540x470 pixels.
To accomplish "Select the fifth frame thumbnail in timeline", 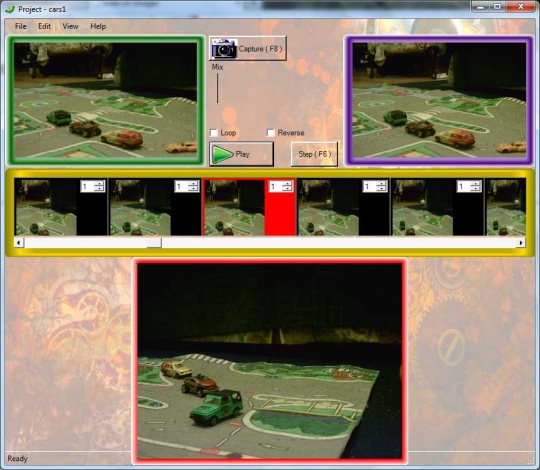I will point(423,207).
